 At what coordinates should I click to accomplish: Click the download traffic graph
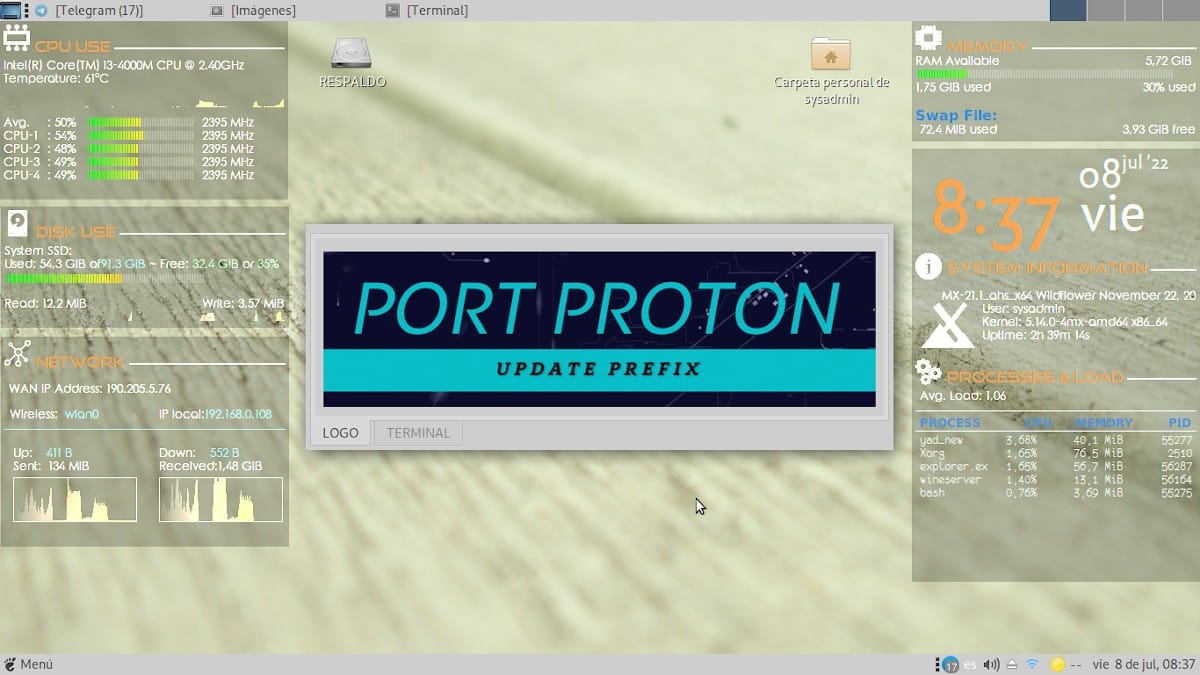pos(221,499)
